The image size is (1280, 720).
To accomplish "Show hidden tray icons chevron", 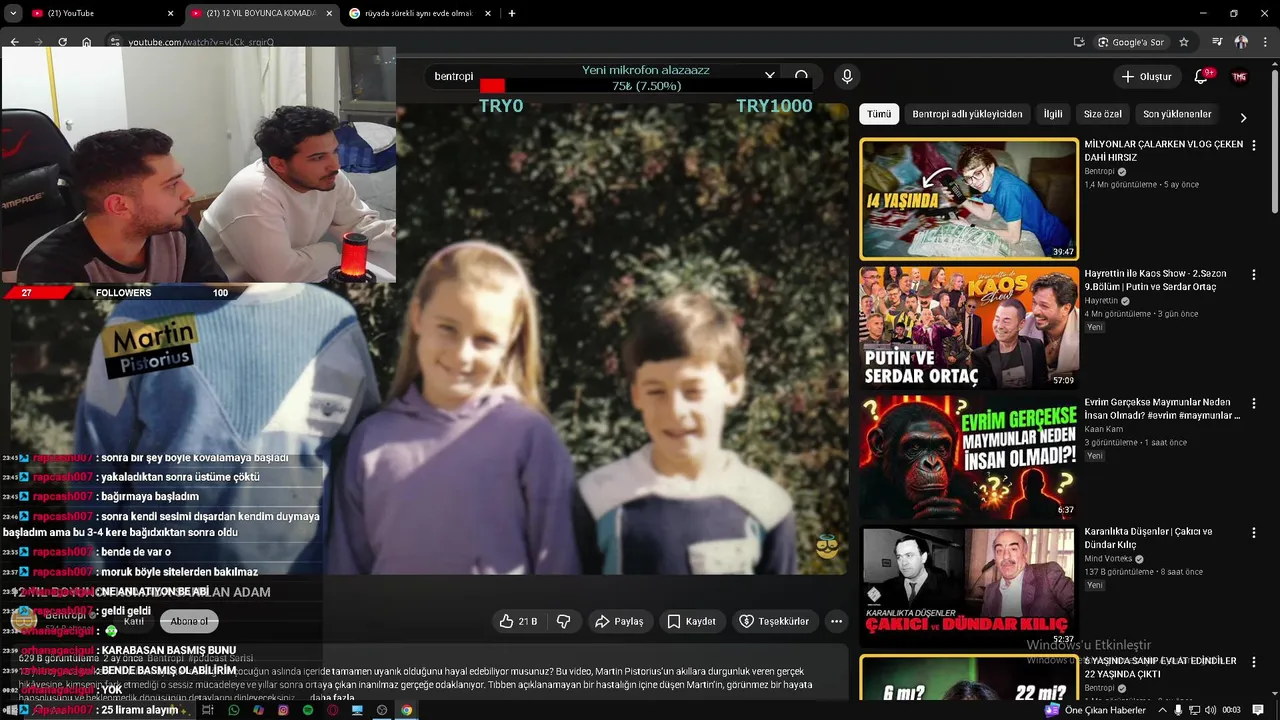I will point(1162,710).
